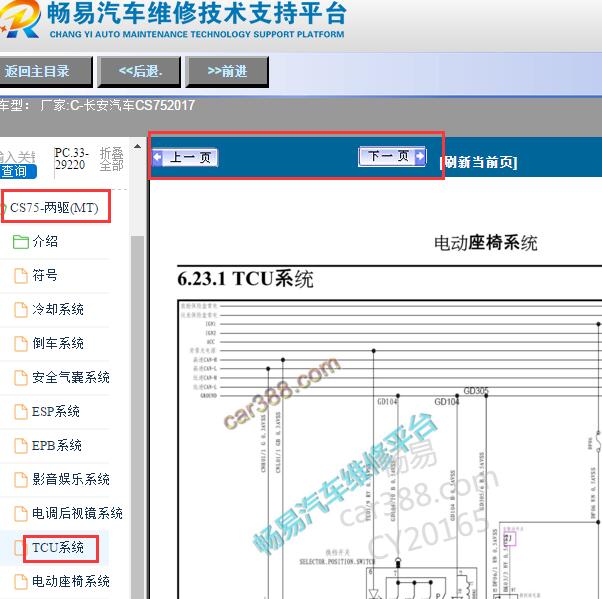Open the 倒车系统 tree item

[x=58, y=343]
